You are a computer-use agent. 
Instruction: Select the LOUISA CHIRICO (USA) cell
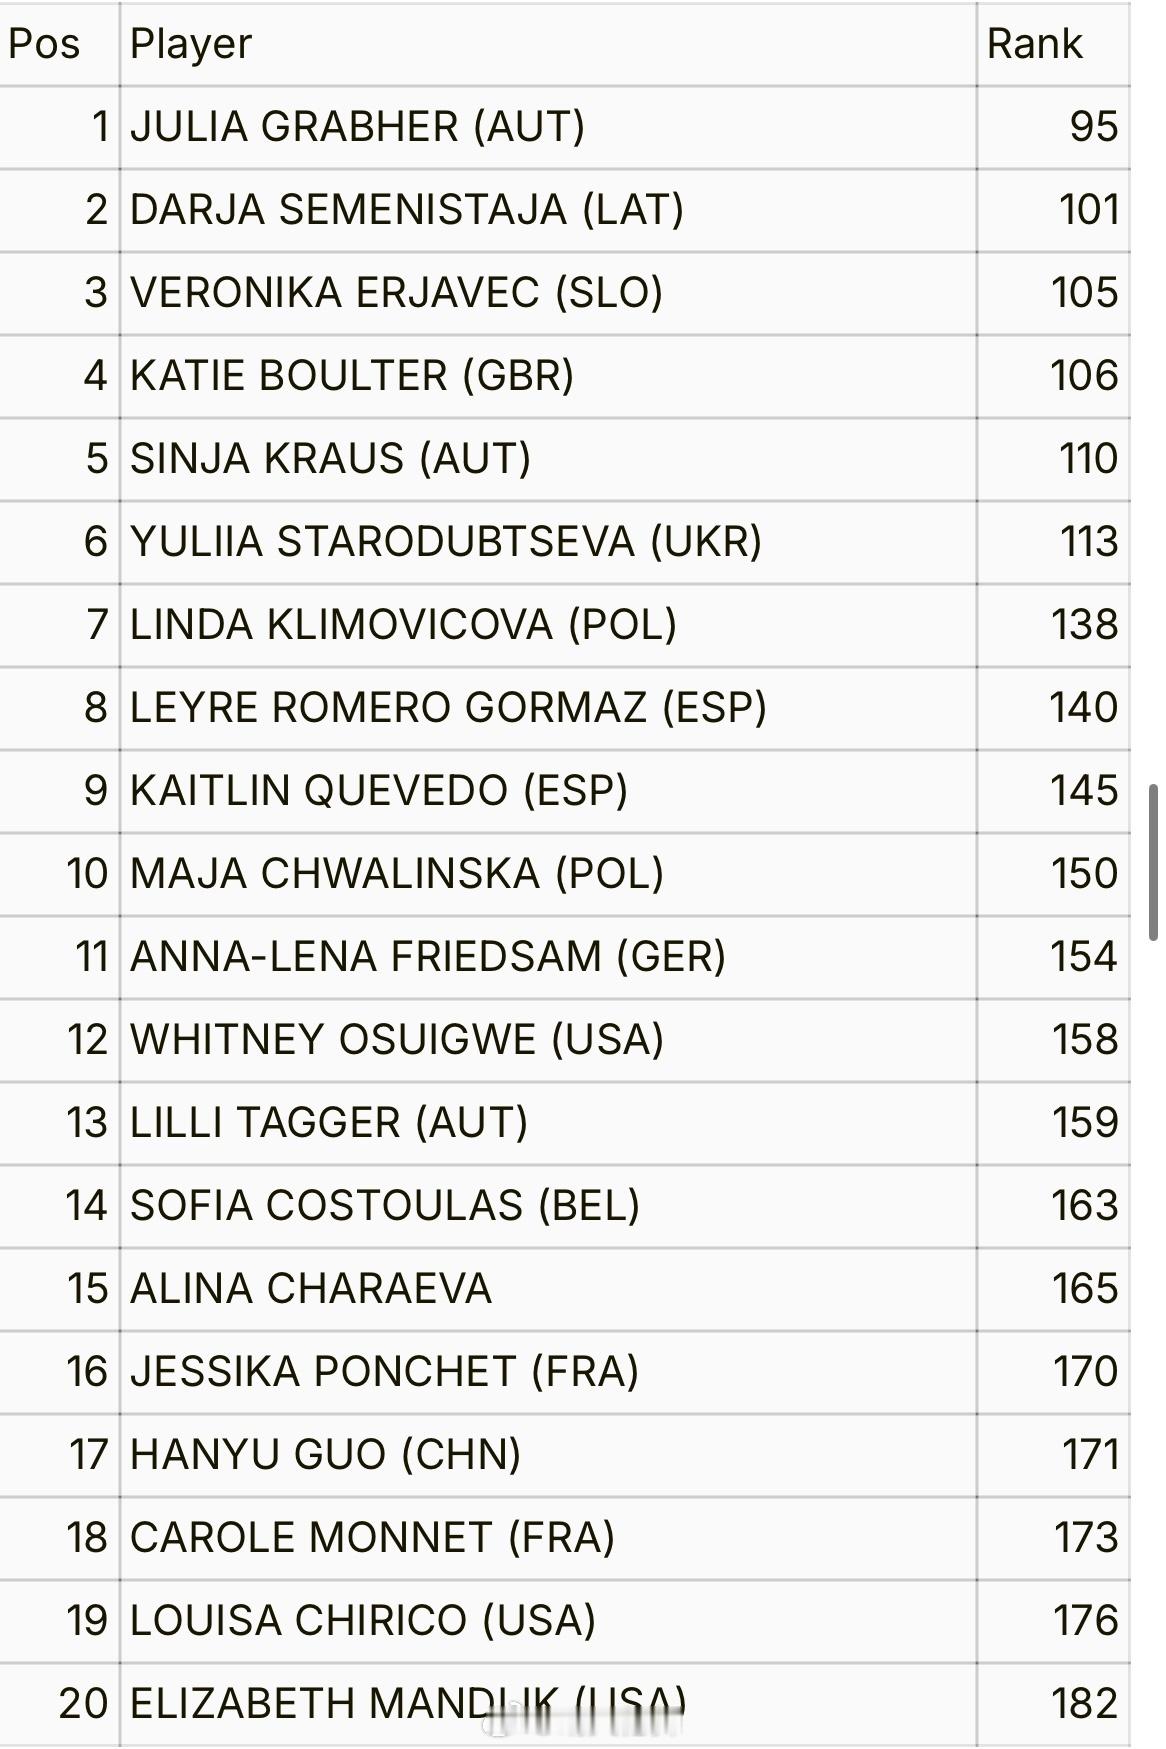548,1621
